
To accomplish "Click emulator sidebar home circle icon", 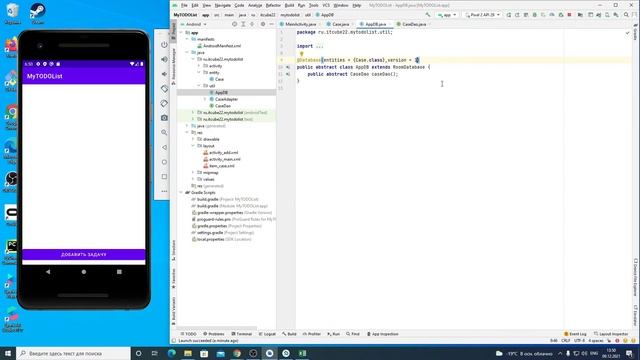I will tap(164, 162).
